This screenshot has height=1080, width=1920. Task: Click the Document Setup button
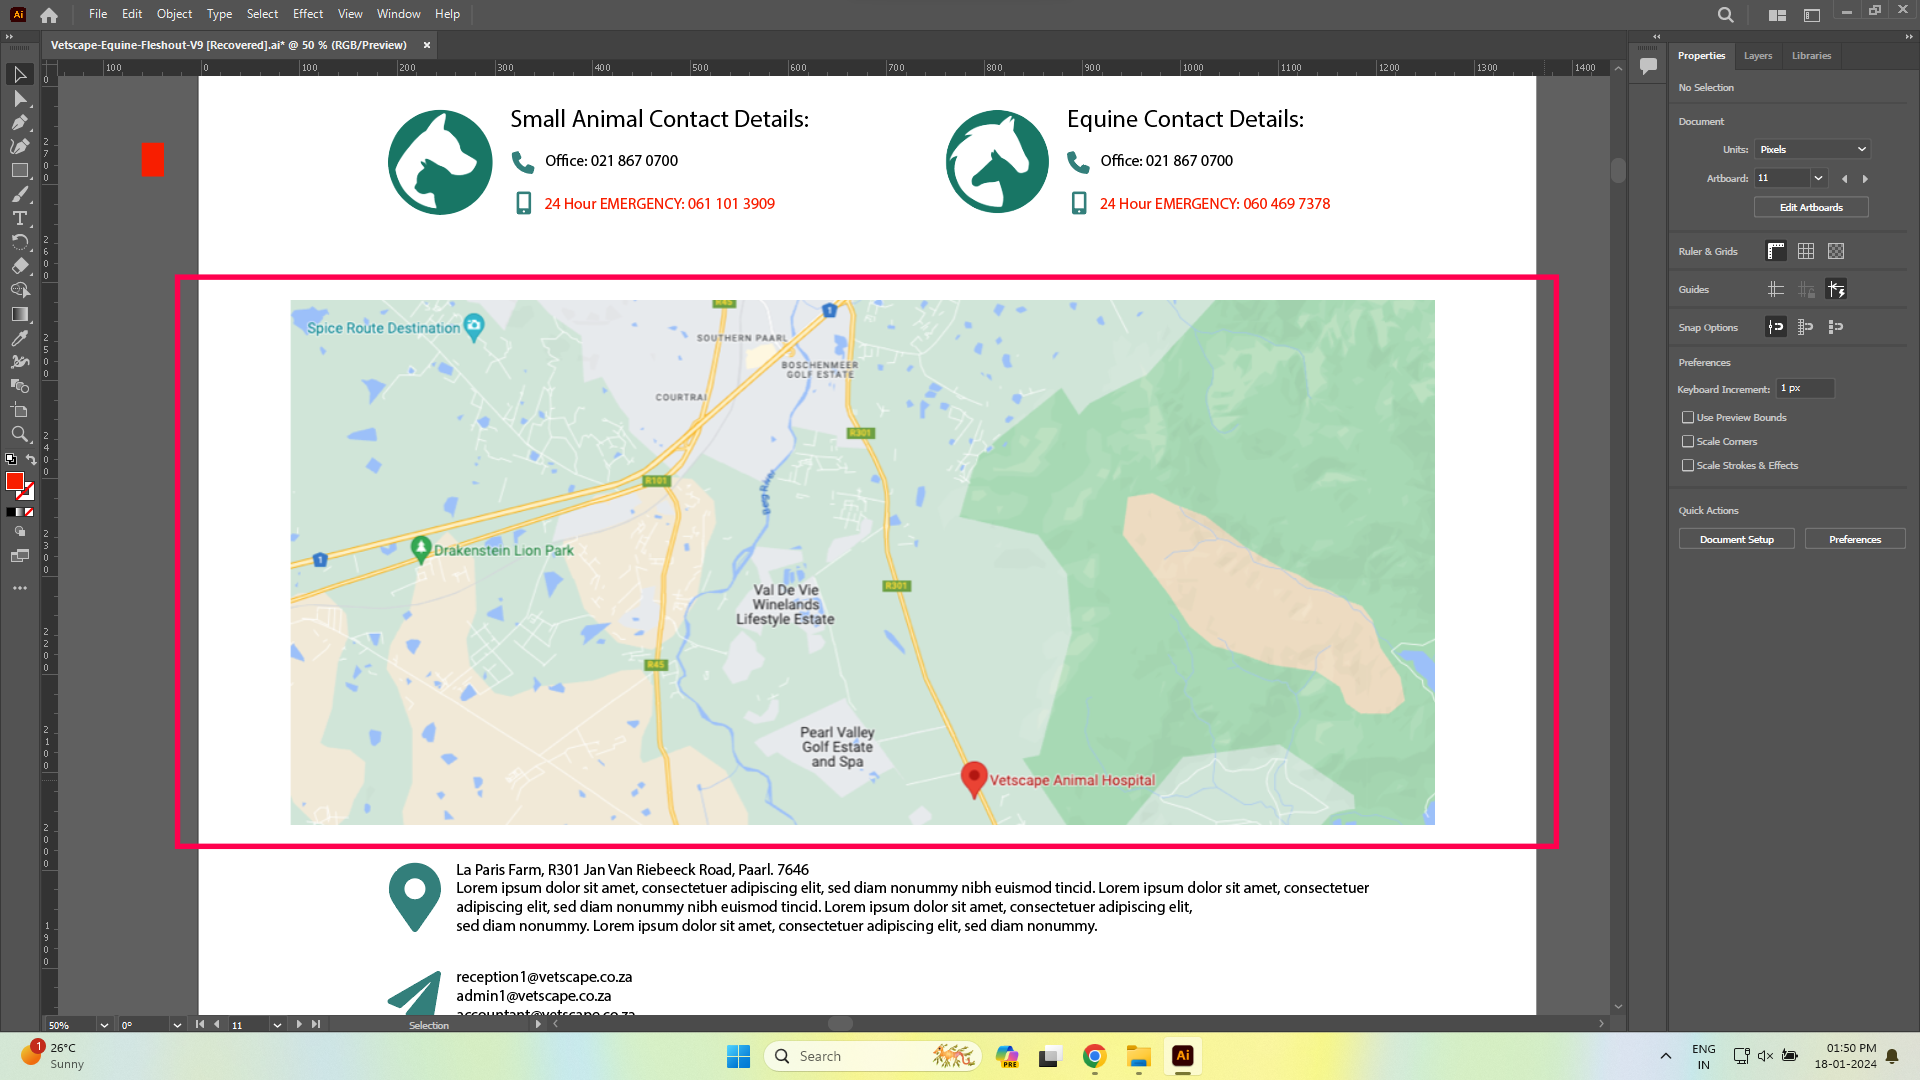tap(1736, 539)
